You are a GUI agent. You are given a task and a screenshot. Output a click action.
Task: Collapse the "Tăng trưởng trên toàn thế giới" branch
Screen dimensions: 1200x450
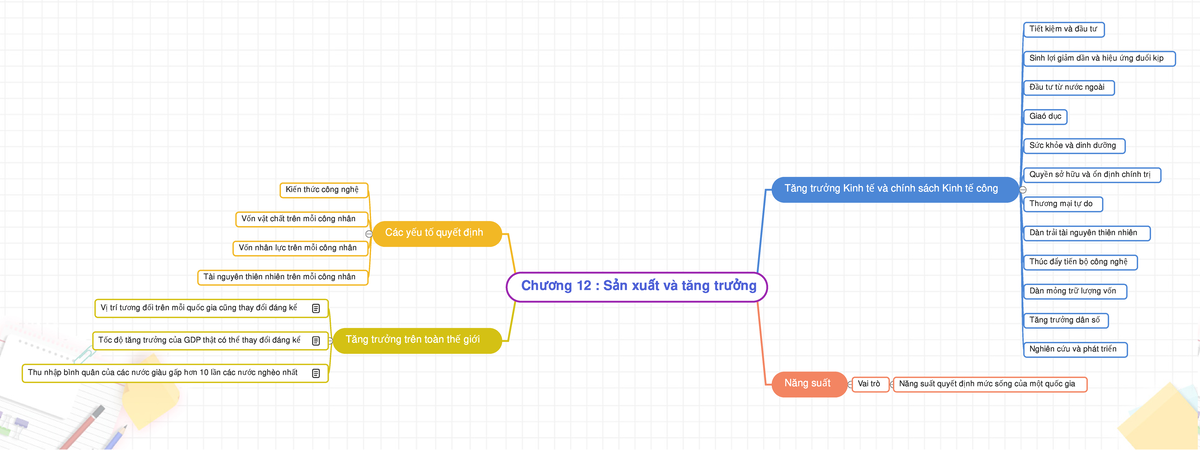[331, 340]
